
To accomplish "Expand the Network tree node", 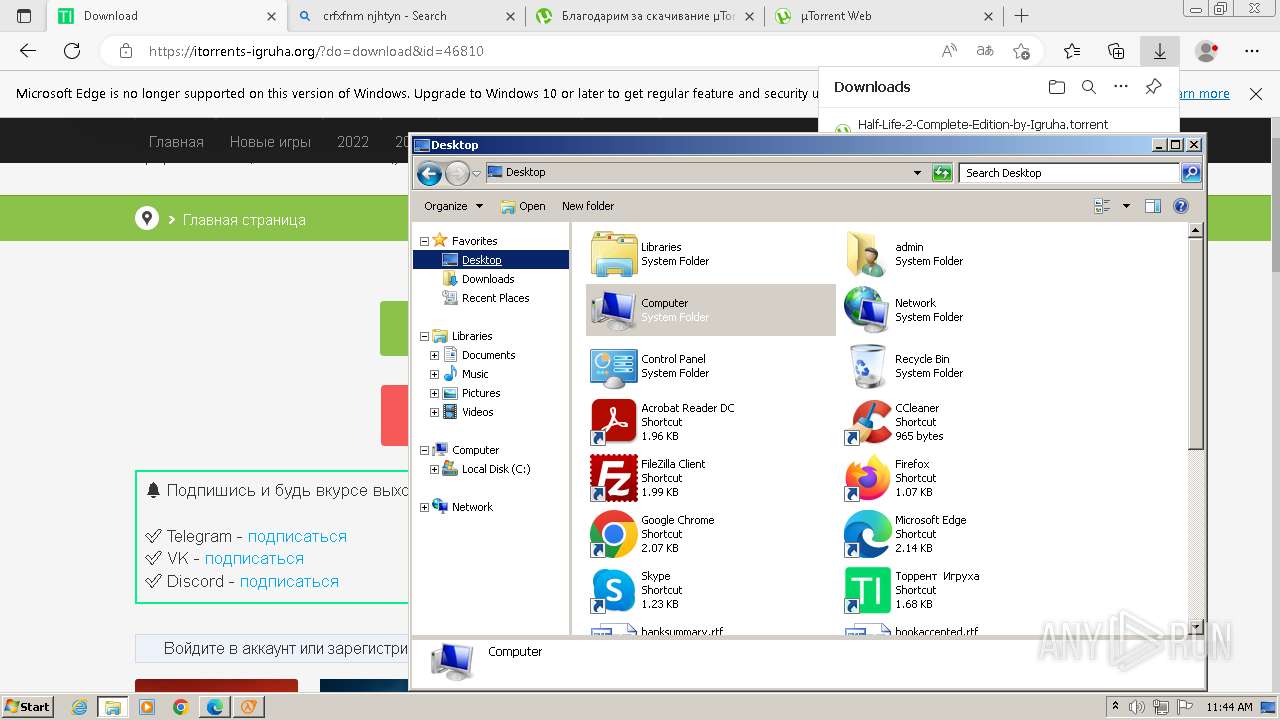I will (x=424, y=507).
